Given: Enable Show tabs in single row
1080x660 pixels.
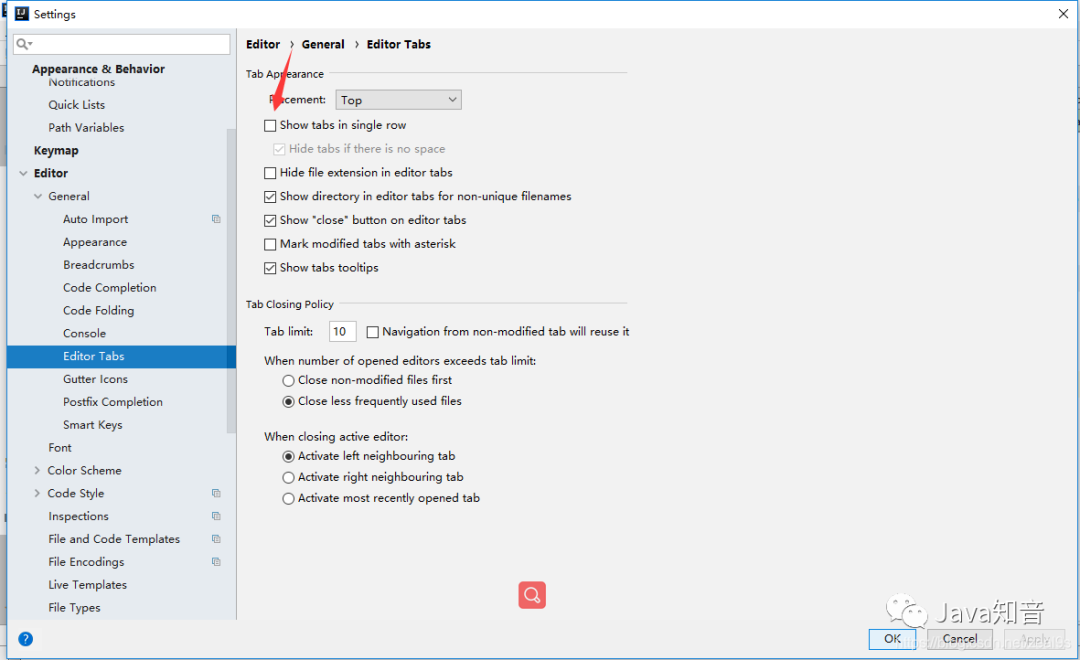Looking at the screenshot, I should tap(270, 125).
